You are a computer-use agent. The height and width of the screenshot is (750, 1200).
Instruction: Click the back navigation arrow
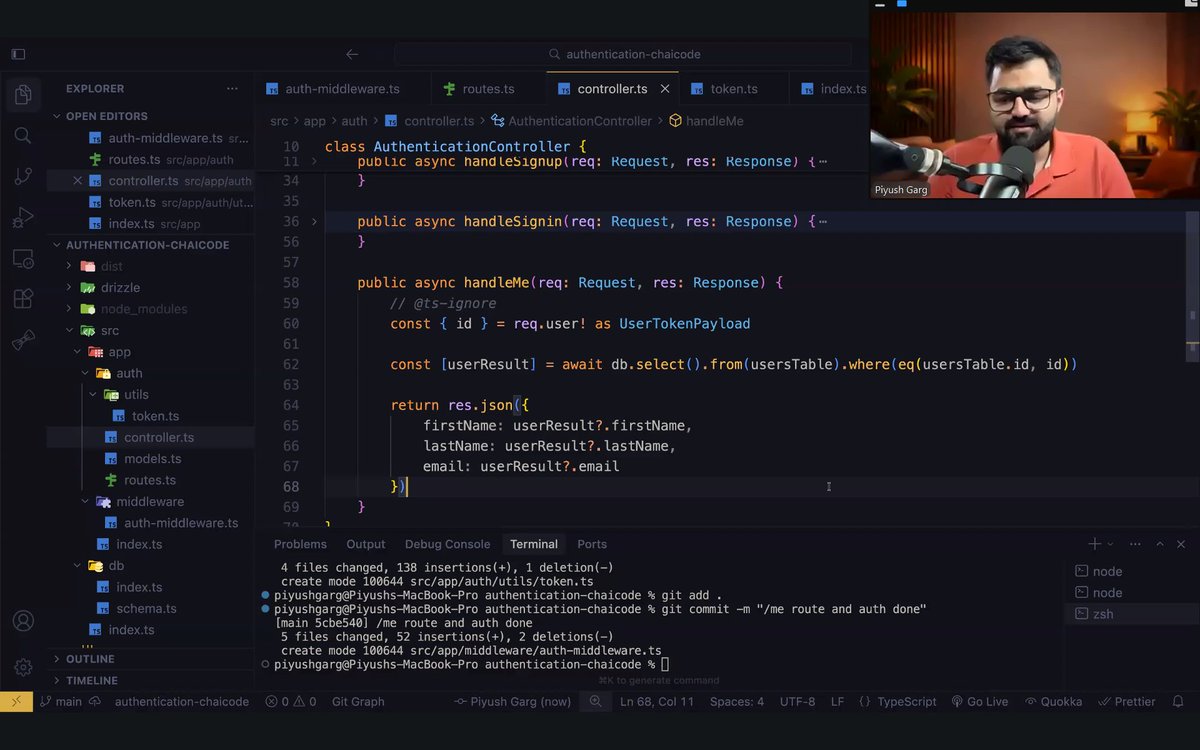point(352,54)
